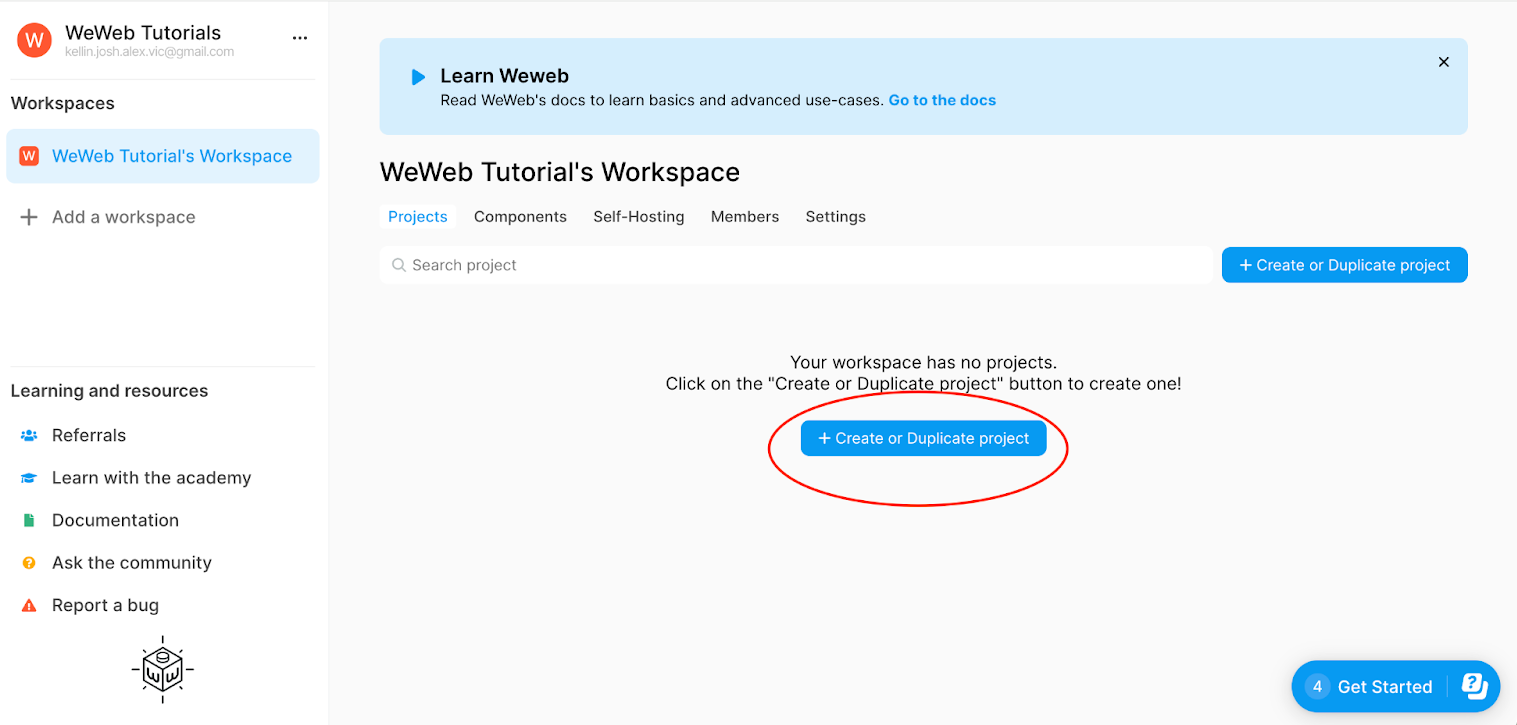
Task: Click the chat icon on the Get Started widget
Action: (1473, 686)
